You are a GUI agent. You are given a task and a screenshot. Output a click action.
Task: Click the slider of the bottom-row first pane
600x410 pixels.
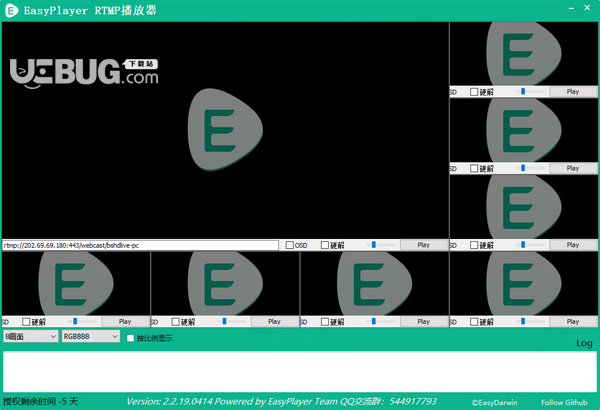(x=83, y=321)
